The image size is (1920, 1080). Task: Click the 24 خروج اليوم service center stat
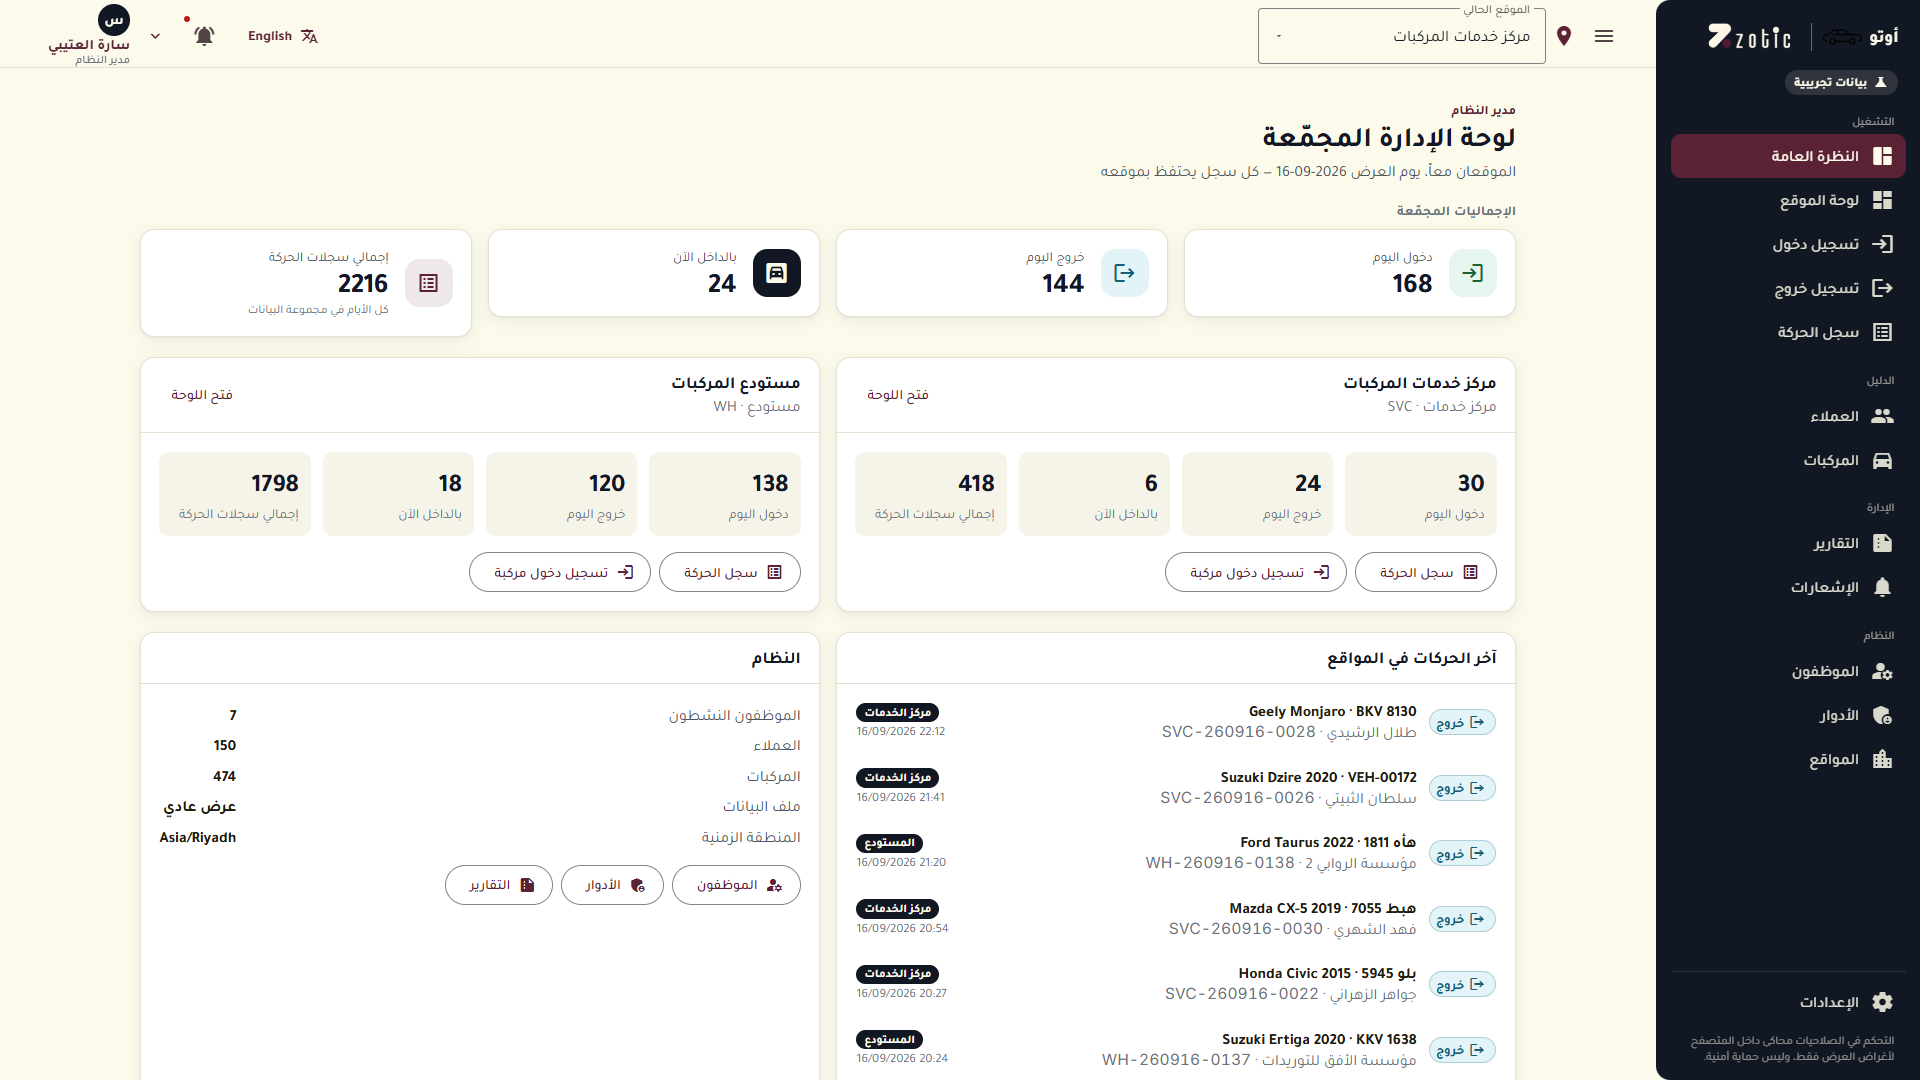[1258, 494]
